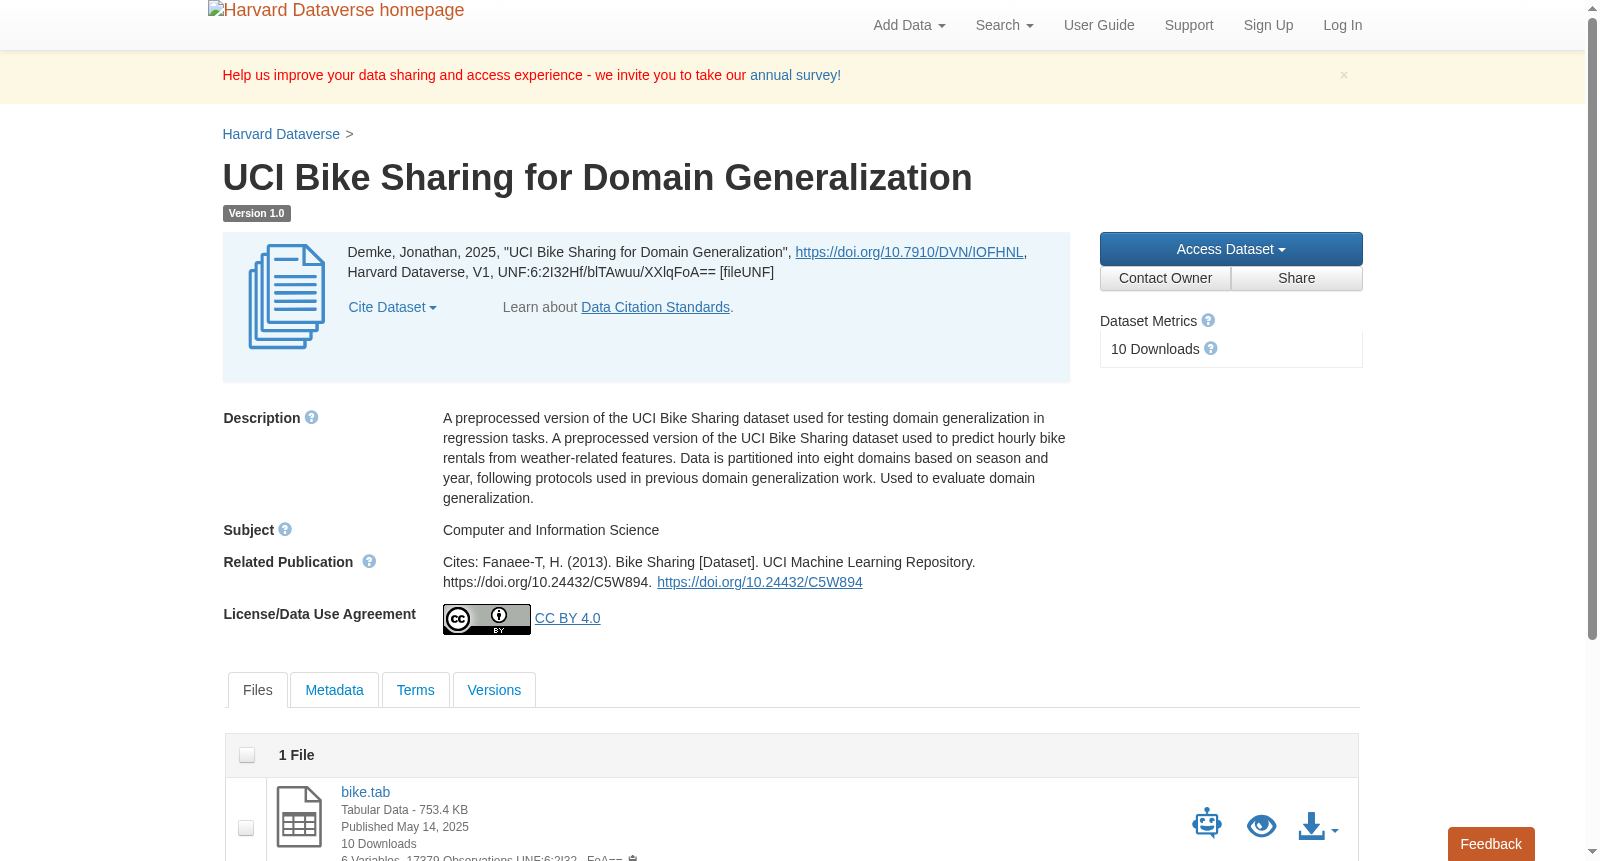Viewport: 1600px width, 861px height.
Task: Switch to the Metadata tab
Action: click(334, 690)
